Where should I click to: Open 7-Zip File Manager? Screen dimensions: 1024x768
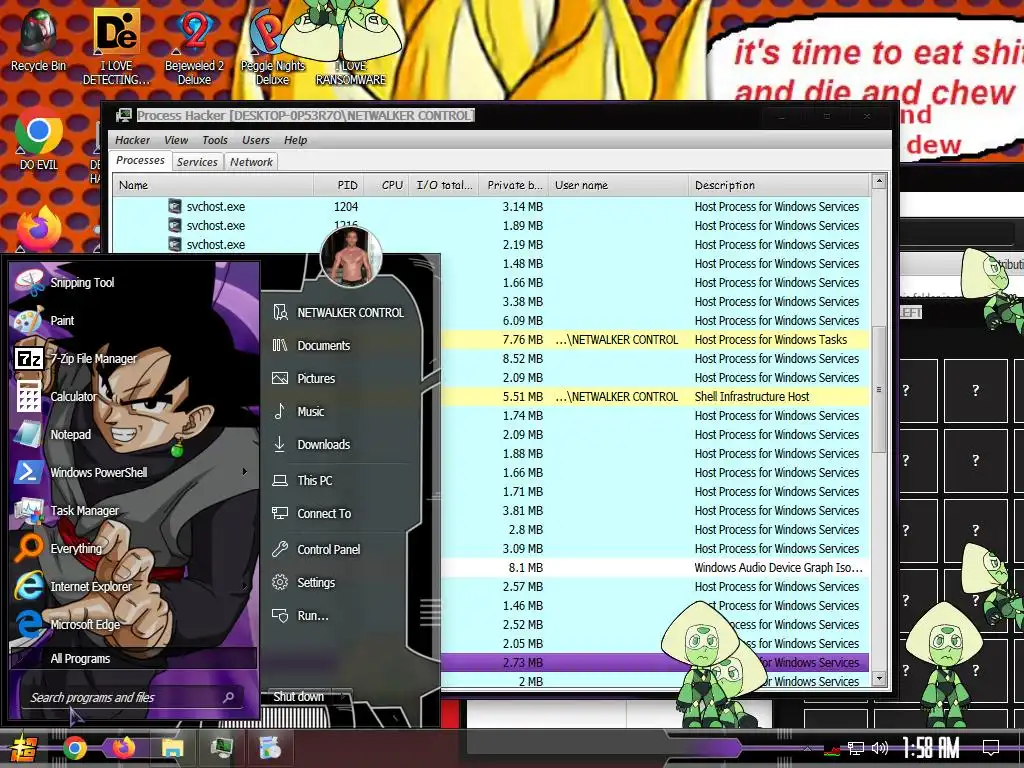click(x=134, y=359)
